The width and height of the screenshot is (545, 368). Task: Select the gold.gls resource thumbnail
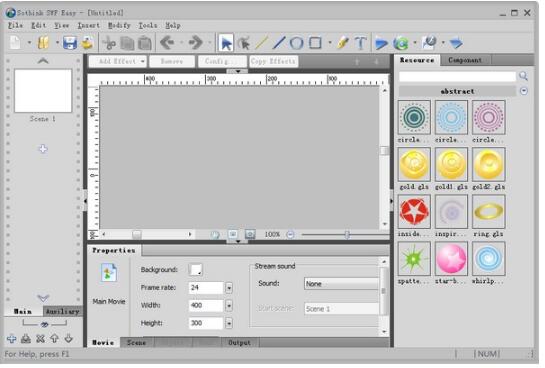tap(414, 164)
